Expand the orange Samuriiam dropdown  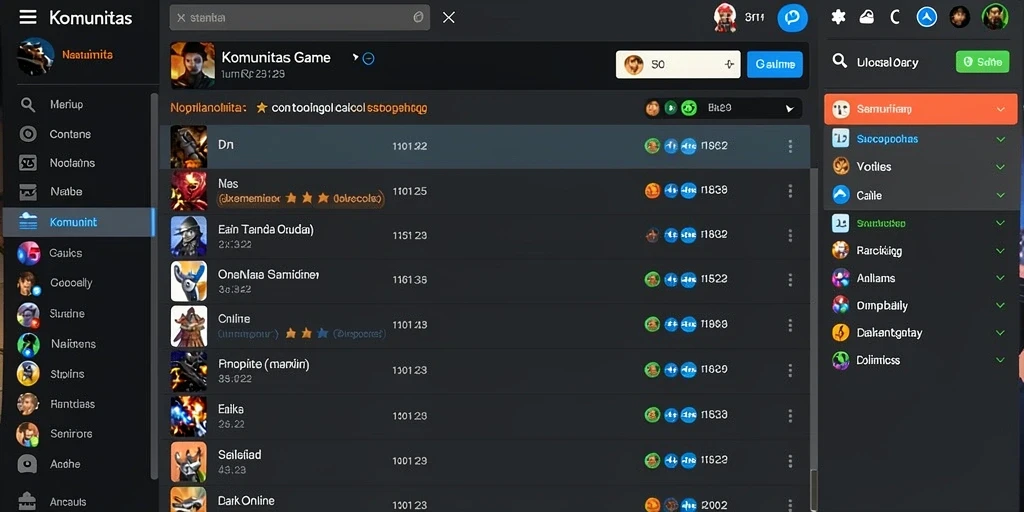click(921, 109)
